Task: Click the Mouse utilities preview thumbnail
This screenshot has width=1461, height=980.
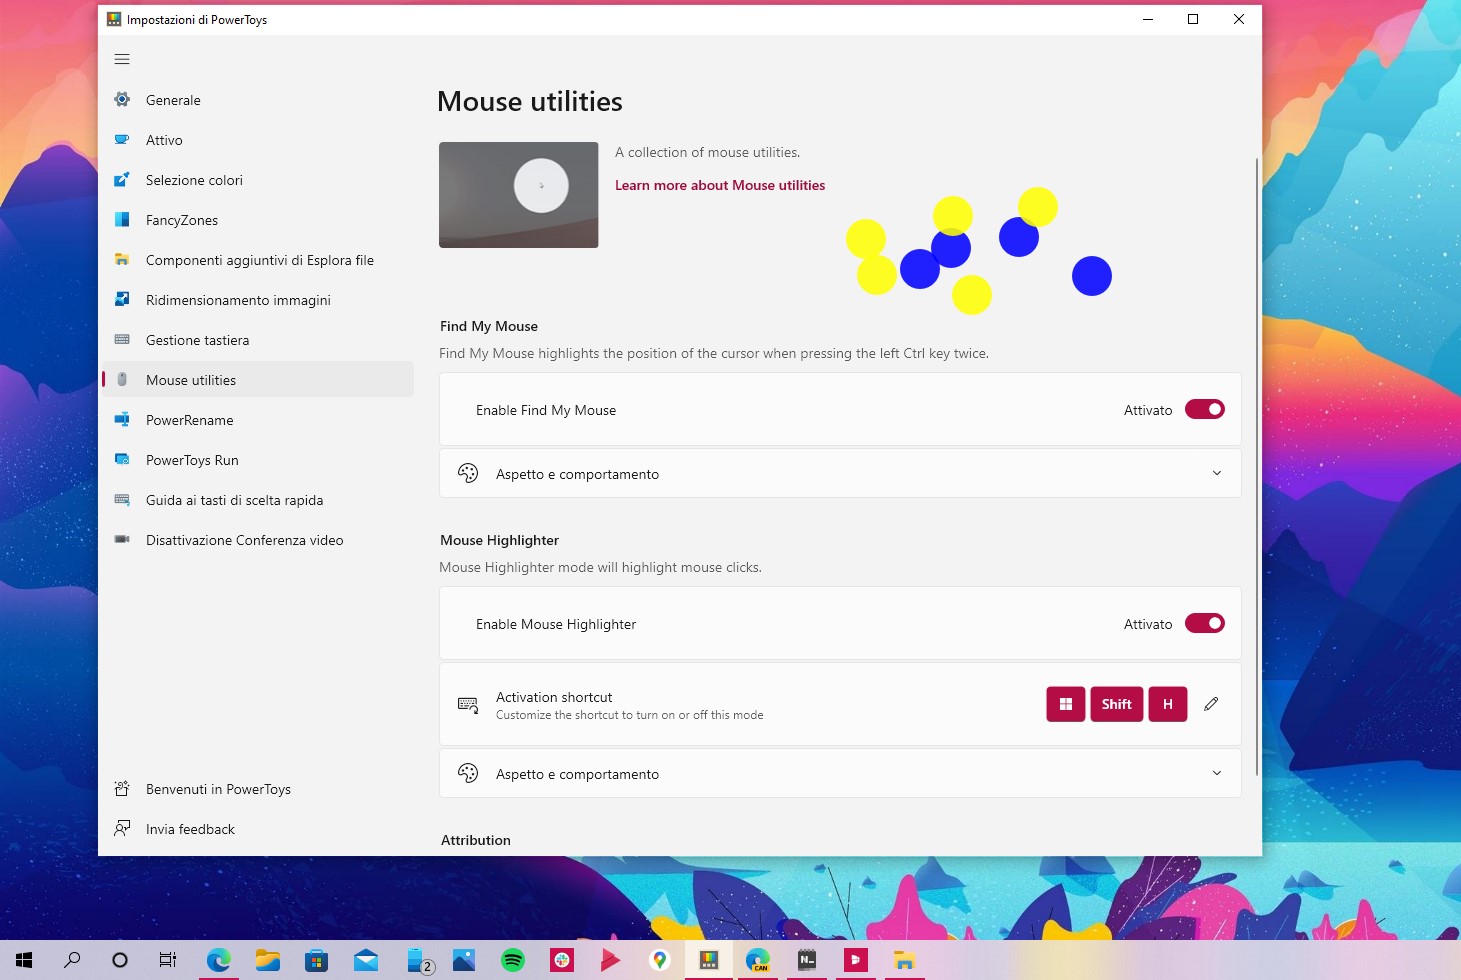Action: pyautogui.click(x=519, y=195)
